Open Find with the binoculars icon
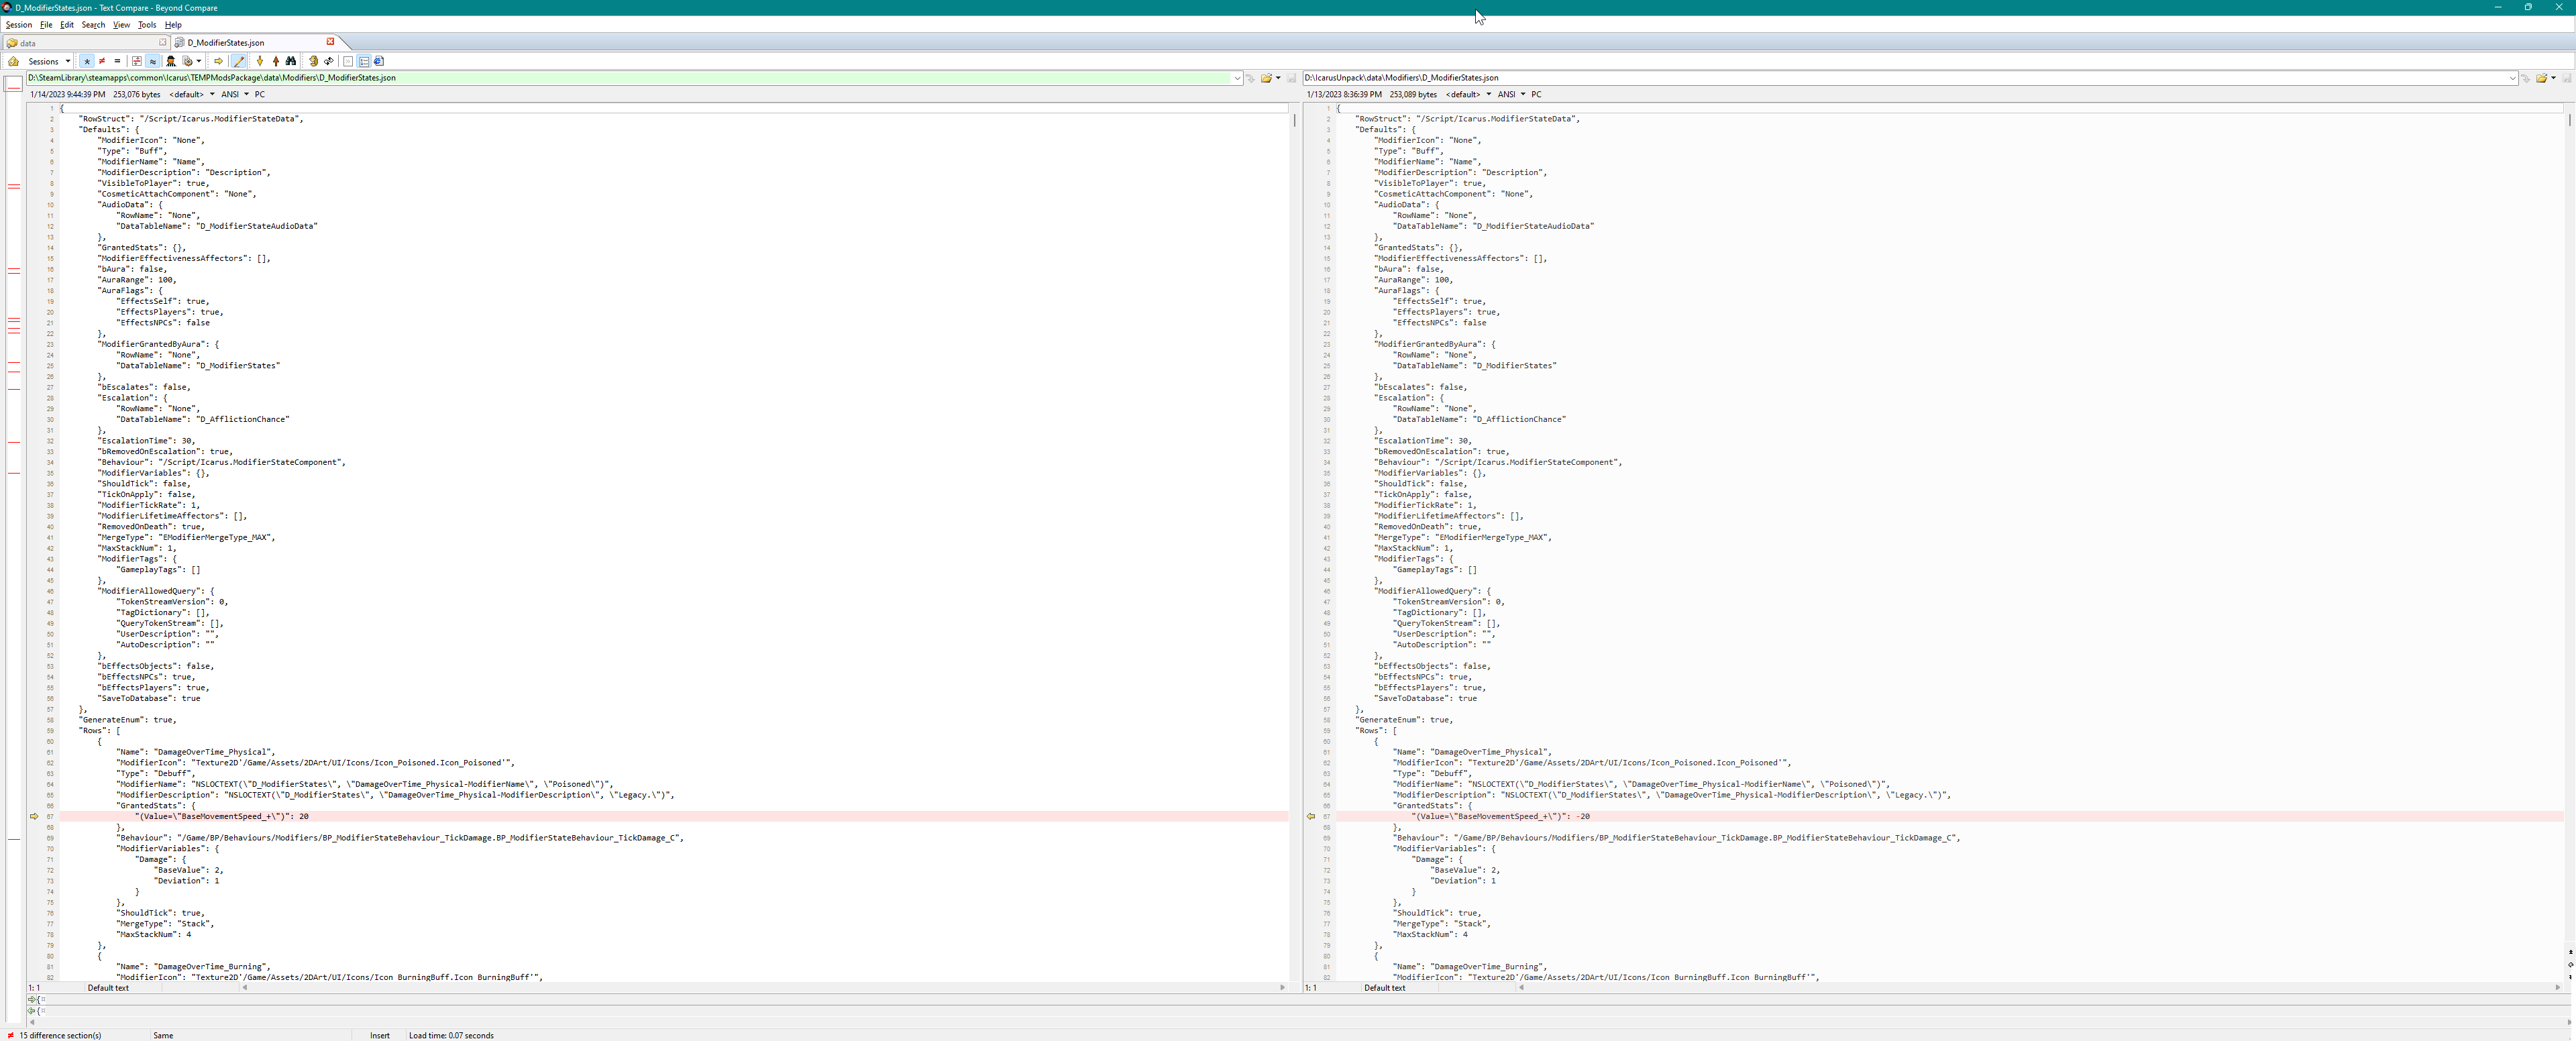 point(291,61)
